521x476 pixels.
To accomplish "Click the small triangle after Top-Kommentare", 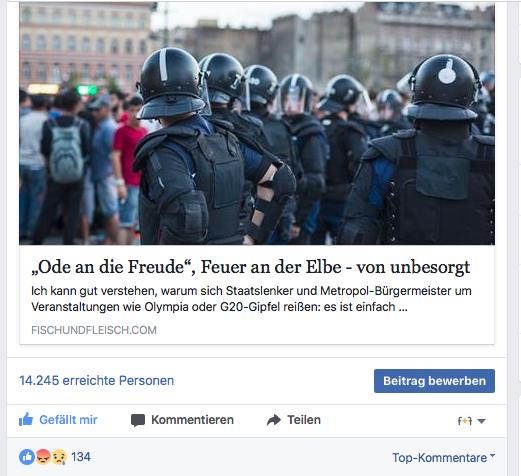I will point(493,455).
